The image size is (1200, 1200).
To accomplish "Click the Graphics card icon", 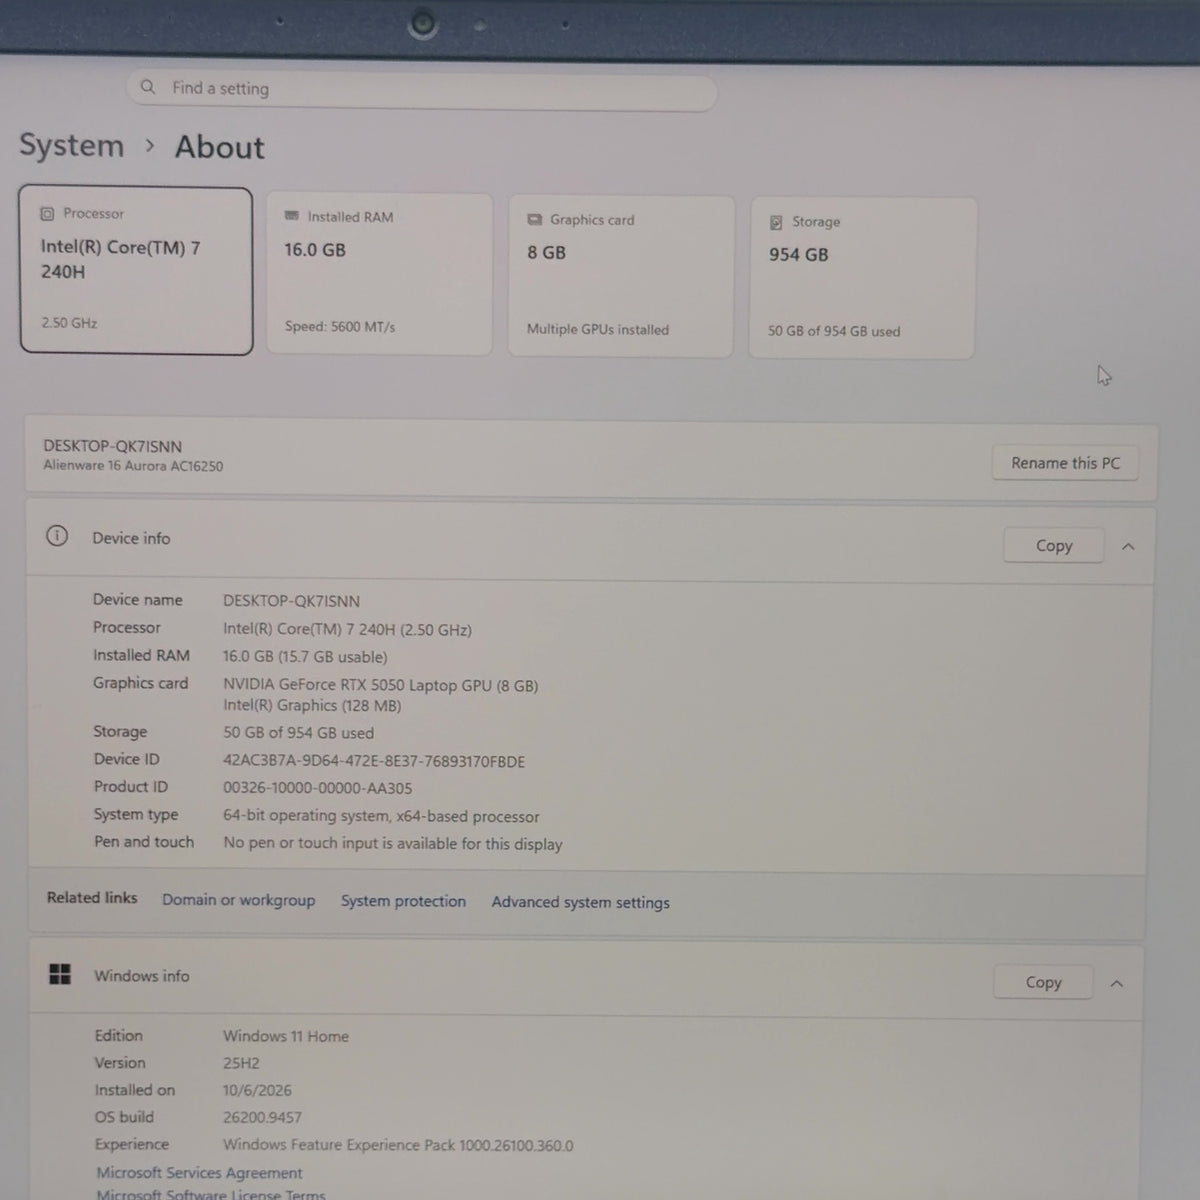I will 535,219.
